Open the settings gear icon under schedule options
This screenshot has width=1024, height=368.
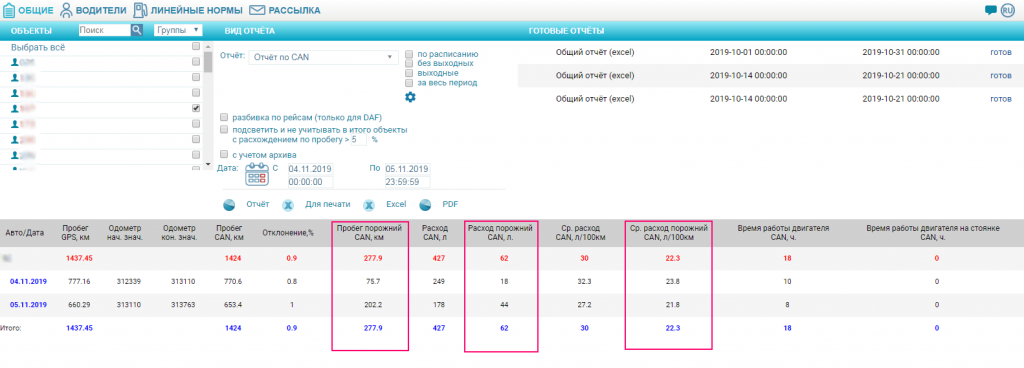410,97
